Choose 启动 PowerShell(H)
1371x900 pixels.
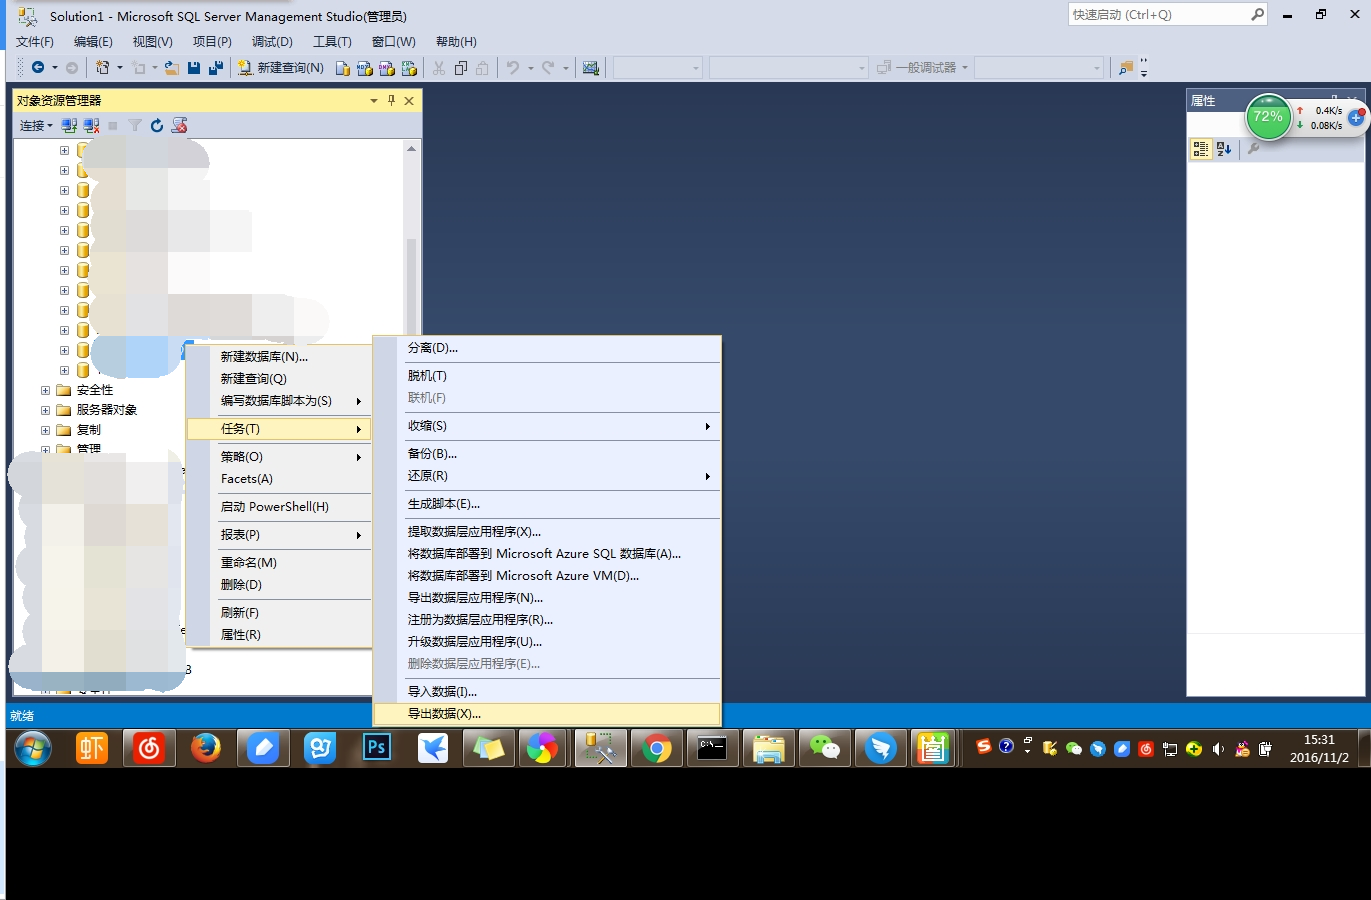click(x=279, y=507)
